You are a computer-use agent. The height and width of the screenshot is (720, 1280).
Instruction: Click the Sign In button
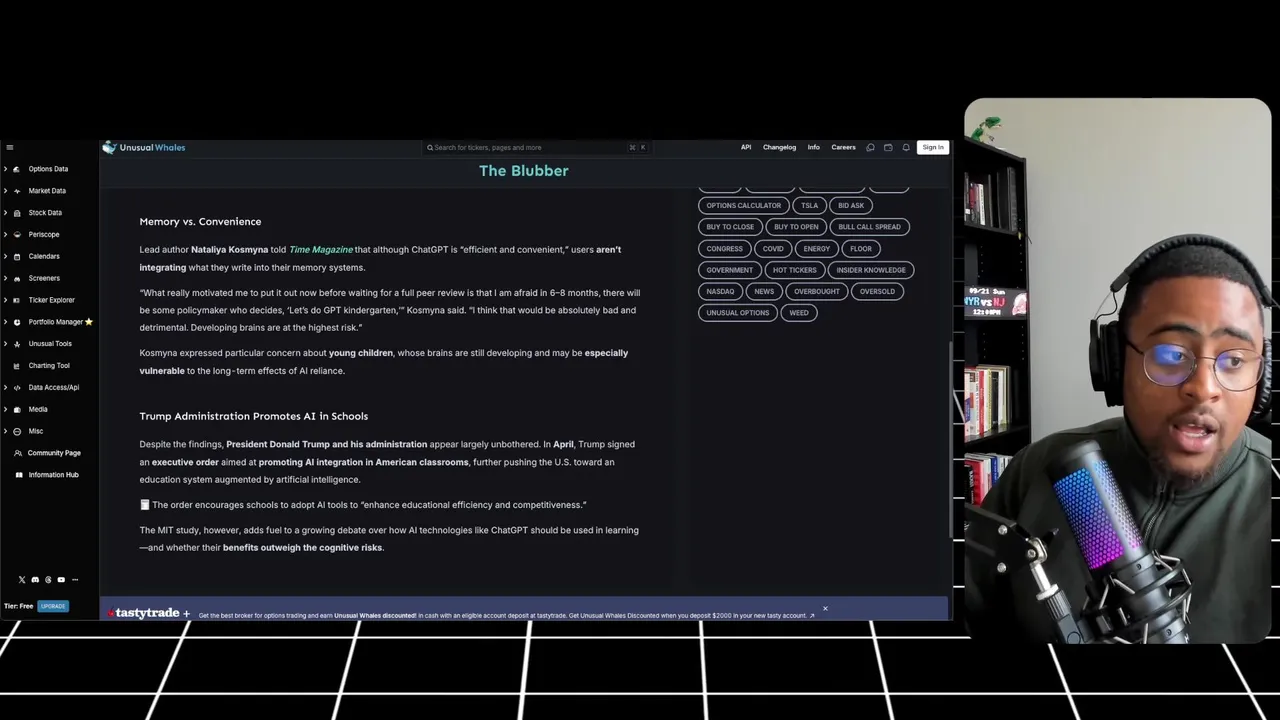[x=933, y=147]
